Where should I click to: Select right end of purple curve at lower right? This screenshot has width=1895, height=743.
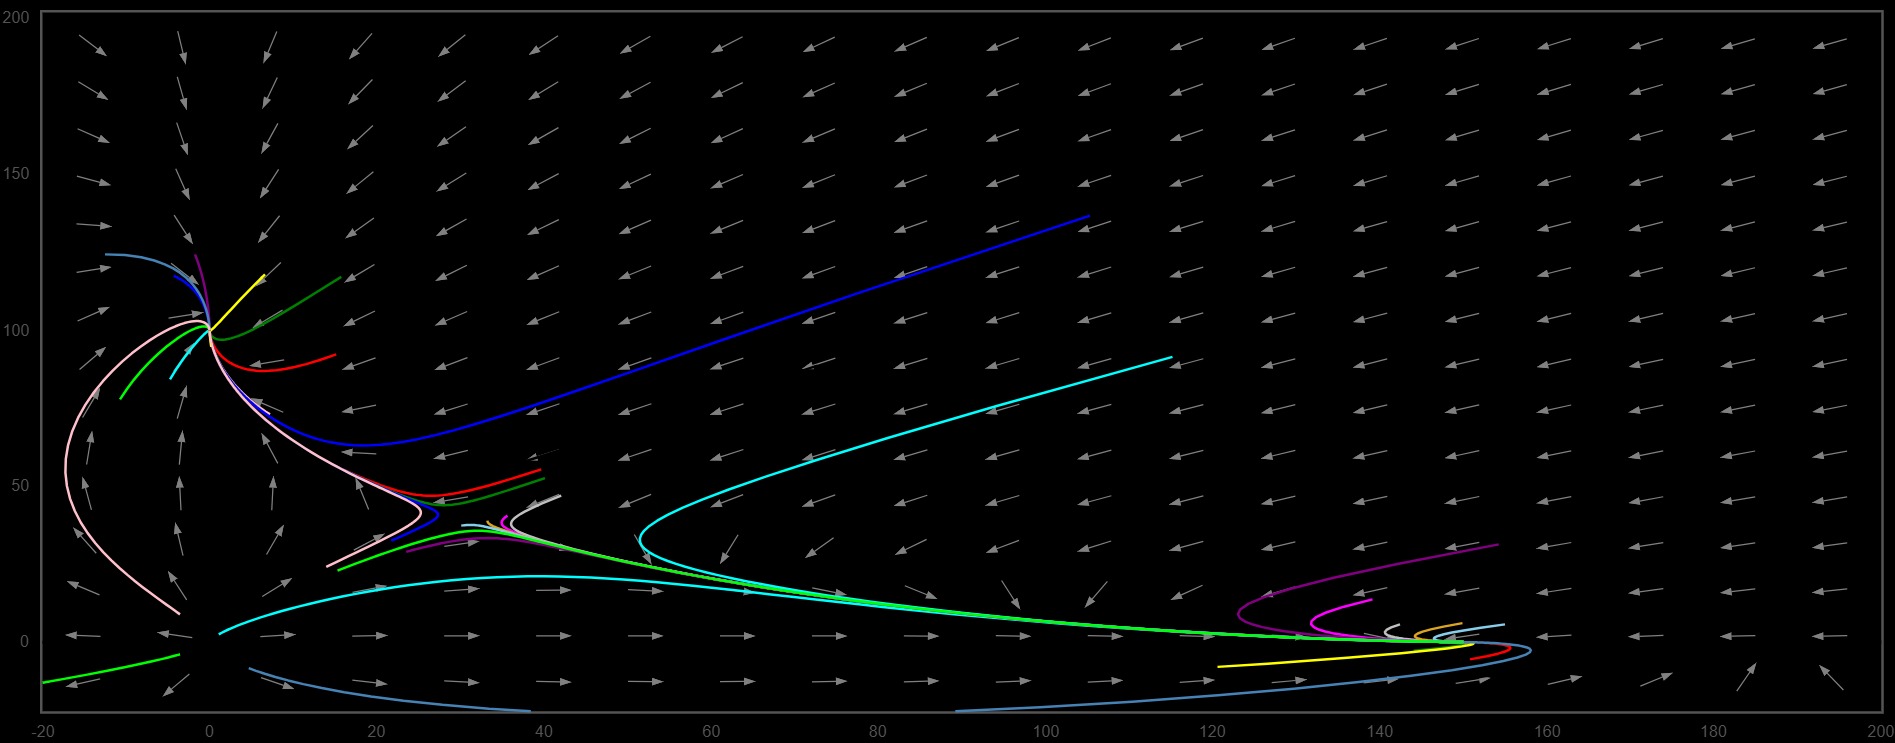pos(1497,545)
